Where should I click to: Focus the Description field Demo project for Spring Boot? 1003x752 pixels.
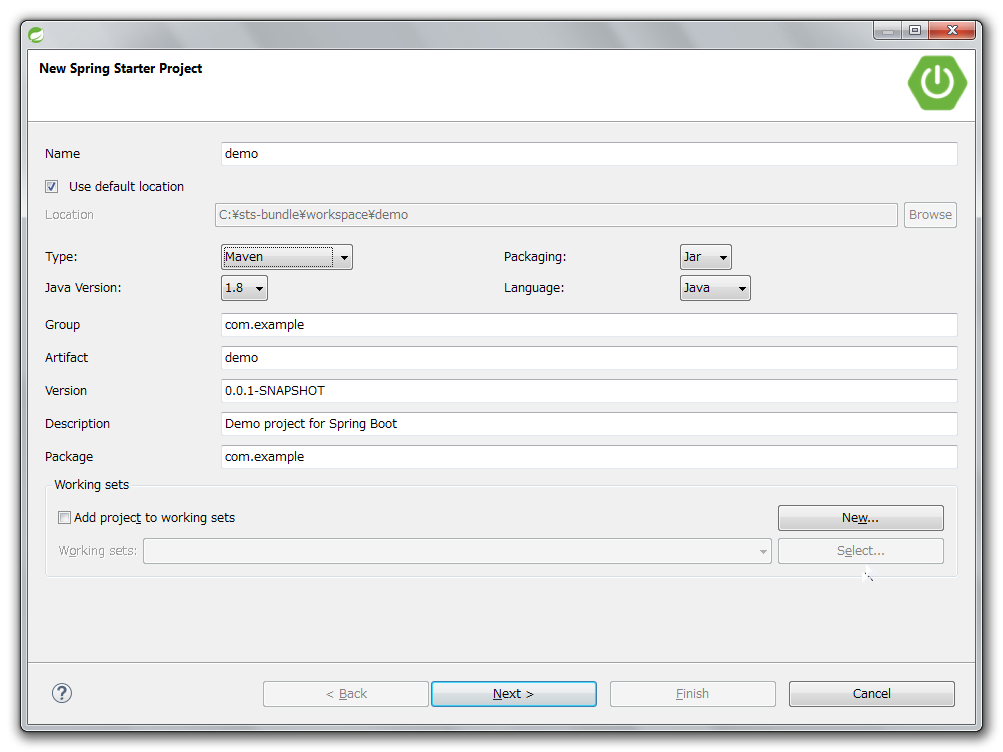click(589, 424)
